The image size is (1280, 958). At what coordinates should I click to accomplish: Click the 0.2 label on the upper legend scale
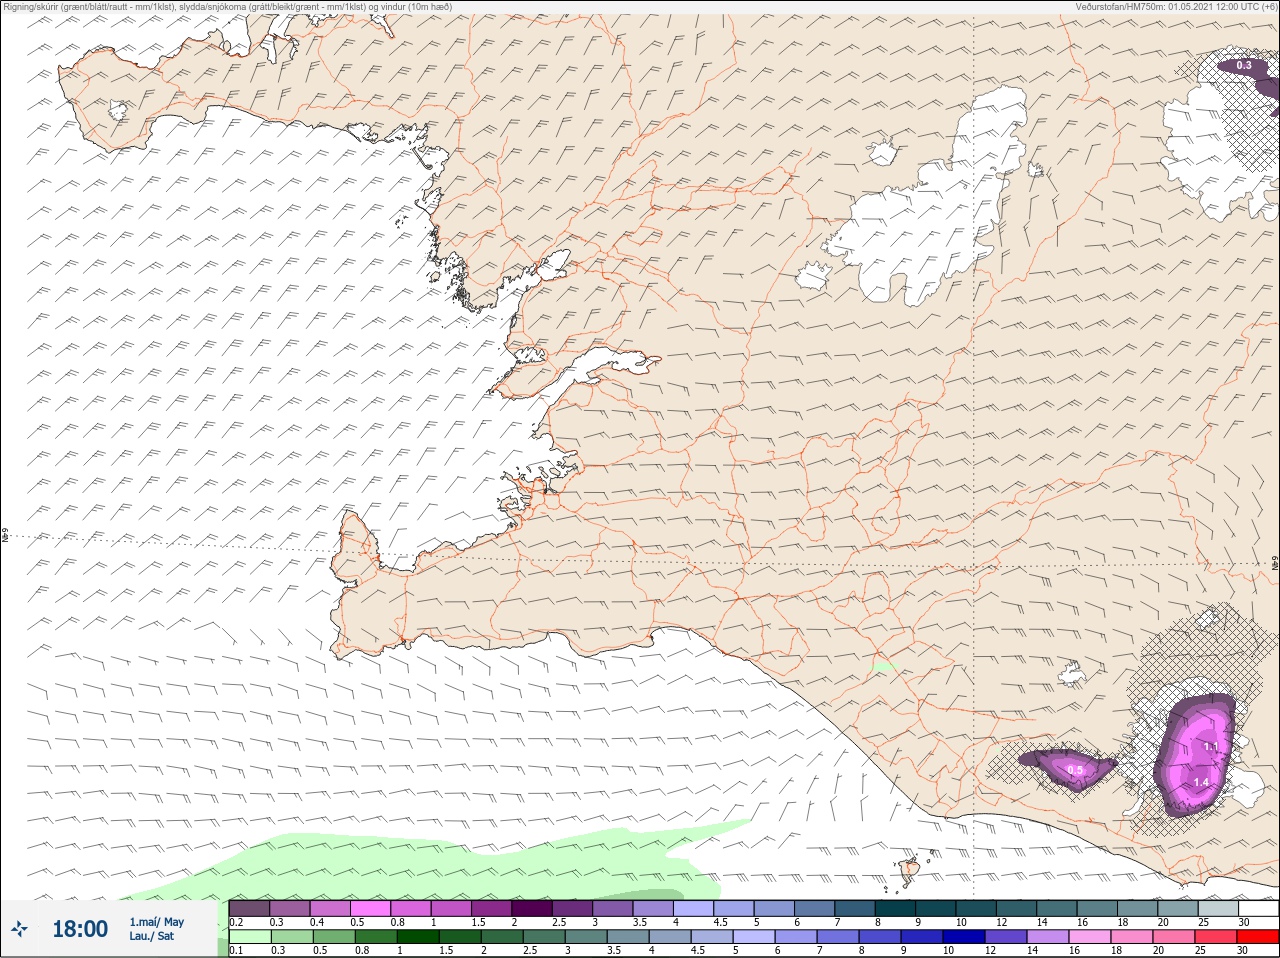(x=236, y=922)
